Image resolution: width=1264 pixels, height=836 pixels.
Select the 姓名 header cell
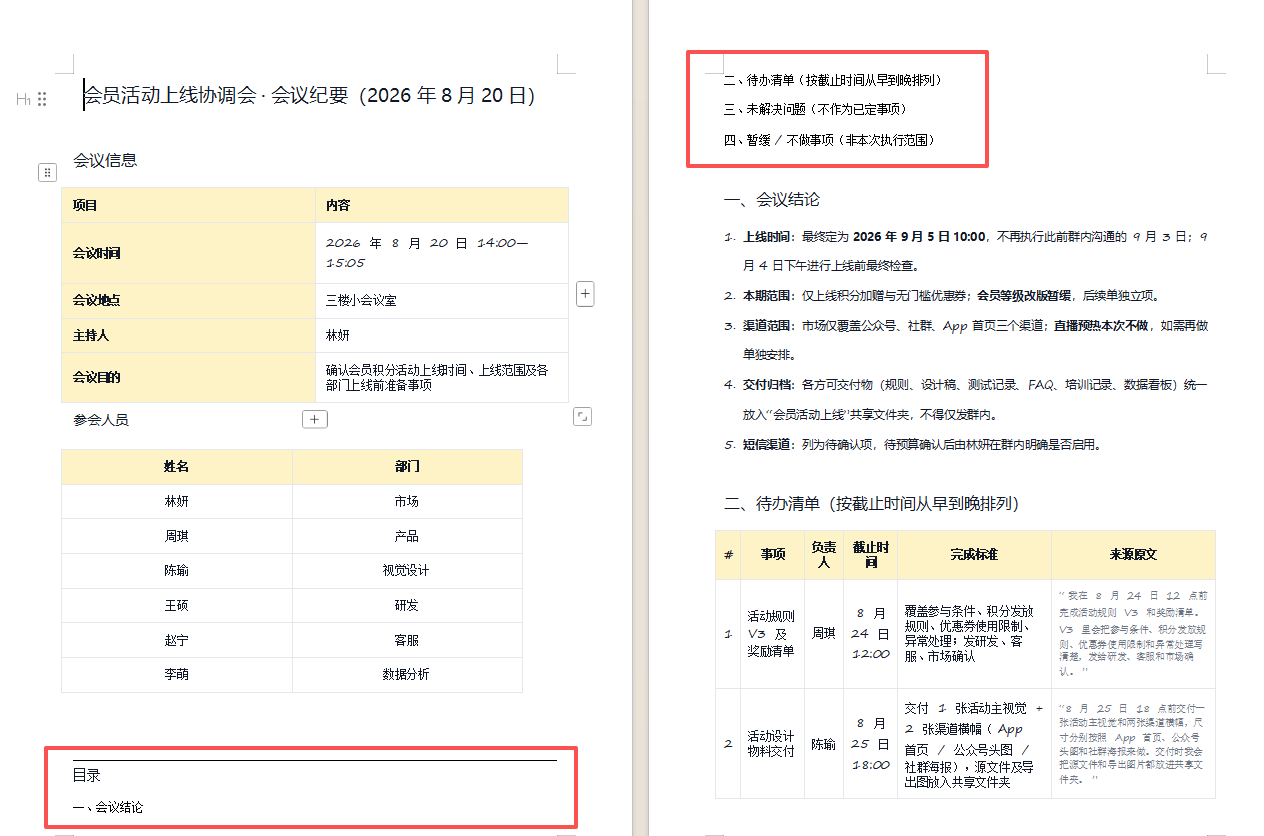177,466
